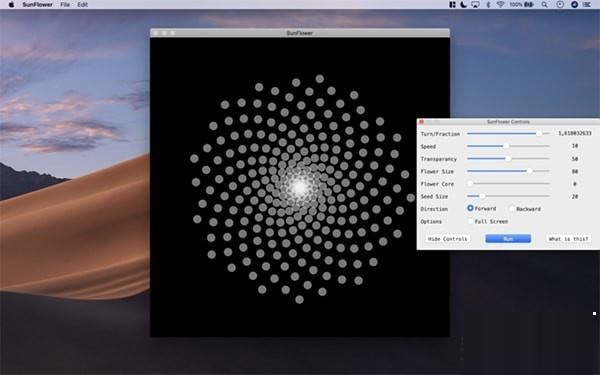Open the Edit menu
The width and height of the screenshot is (600, 375).
82,5
